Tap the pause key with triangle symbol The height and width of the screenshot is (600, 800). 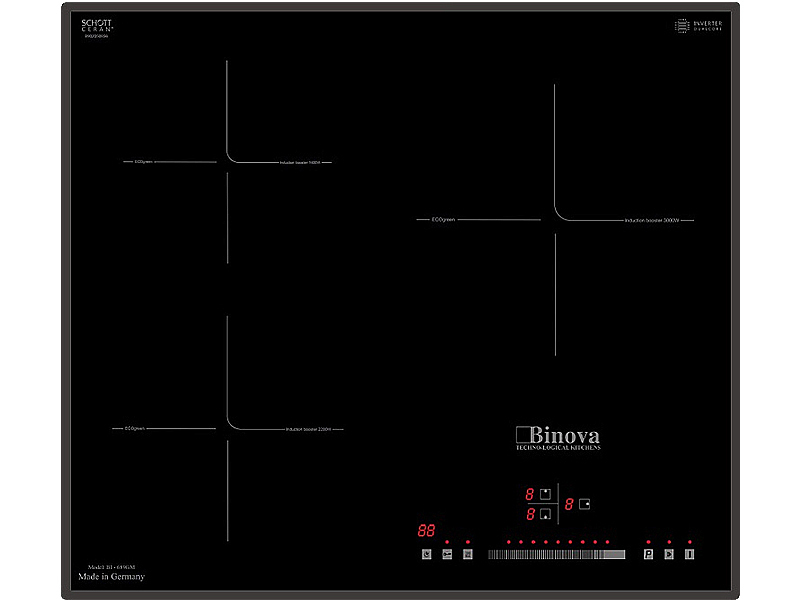click(x=669, y=554)
